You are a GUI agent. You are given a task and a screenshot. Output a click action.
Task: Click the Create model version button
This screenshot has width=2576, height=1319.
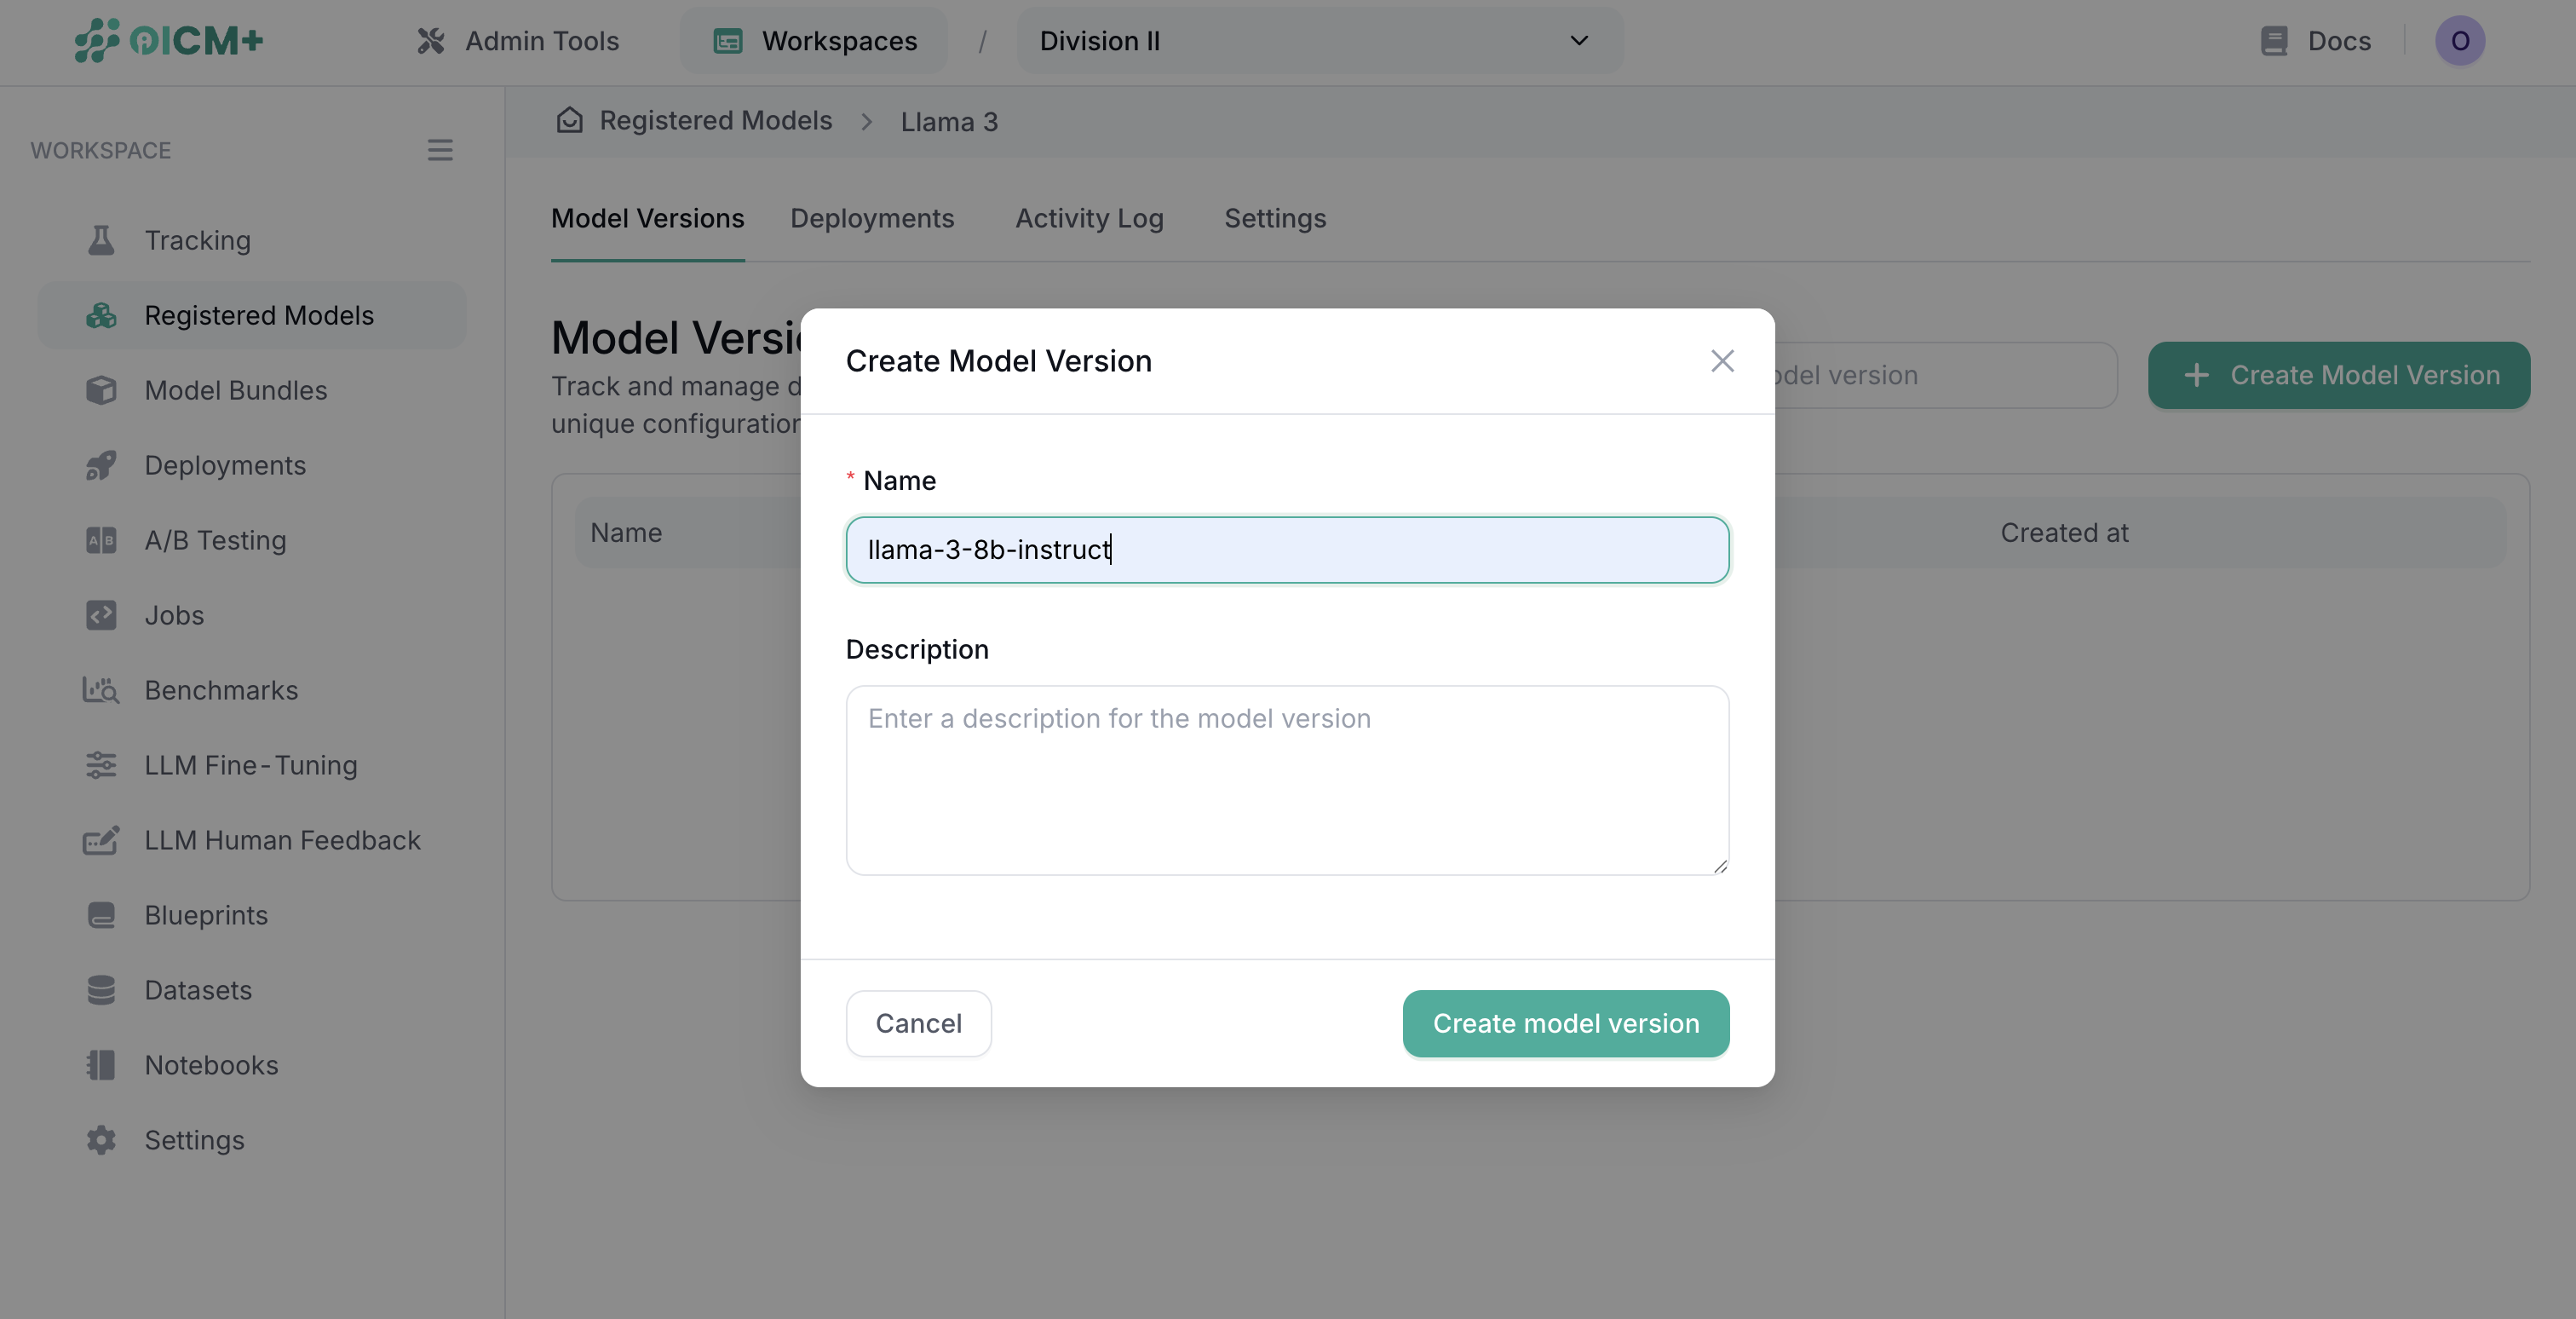[1565, 1023]
